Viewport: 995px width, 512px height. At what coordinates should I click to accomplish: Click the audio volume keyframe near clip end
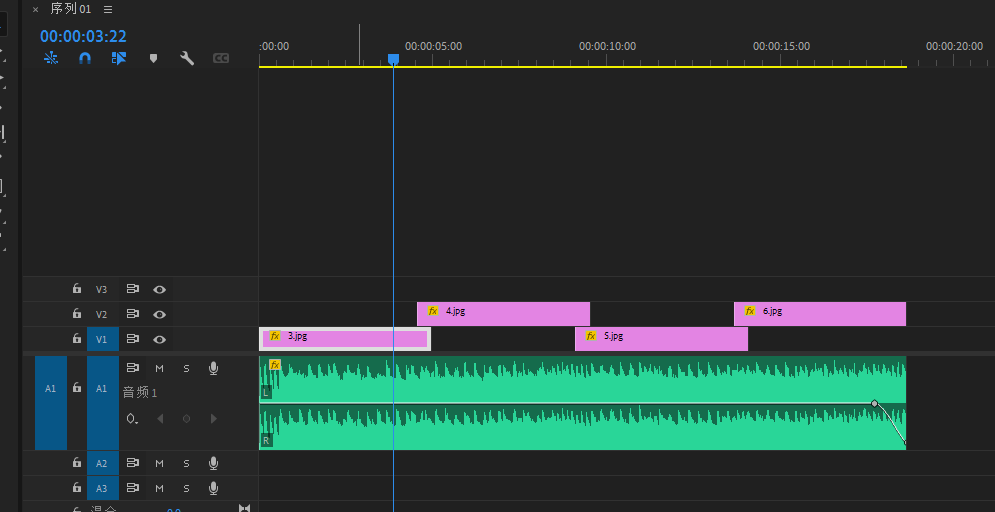(x=874, y=403)
